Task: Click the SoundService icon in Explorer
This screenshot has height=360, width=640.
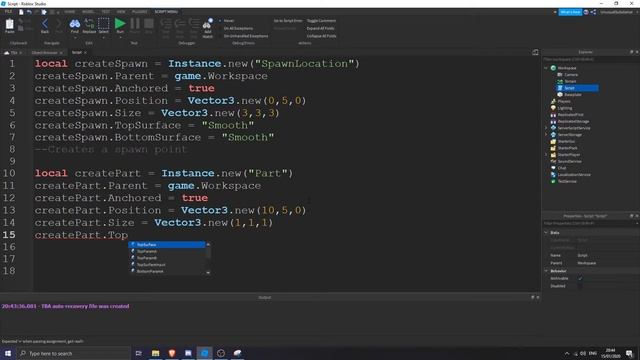Action: pos(553,161)
